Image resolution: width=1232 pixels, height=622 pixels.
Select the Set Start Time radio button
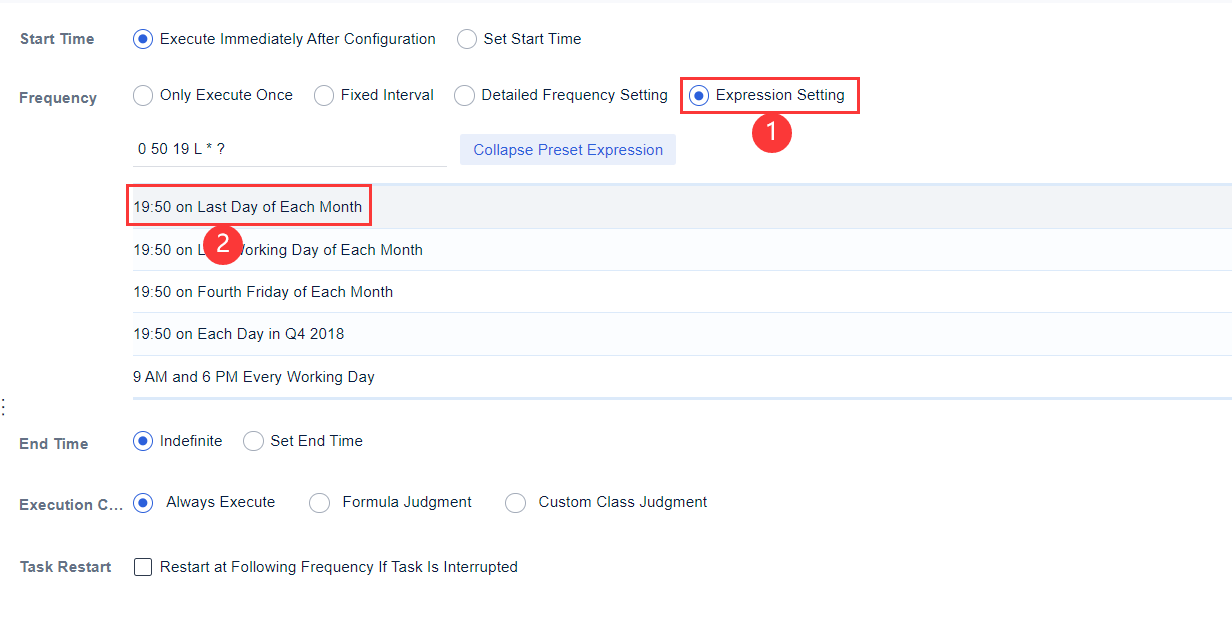tap(466, 38)
